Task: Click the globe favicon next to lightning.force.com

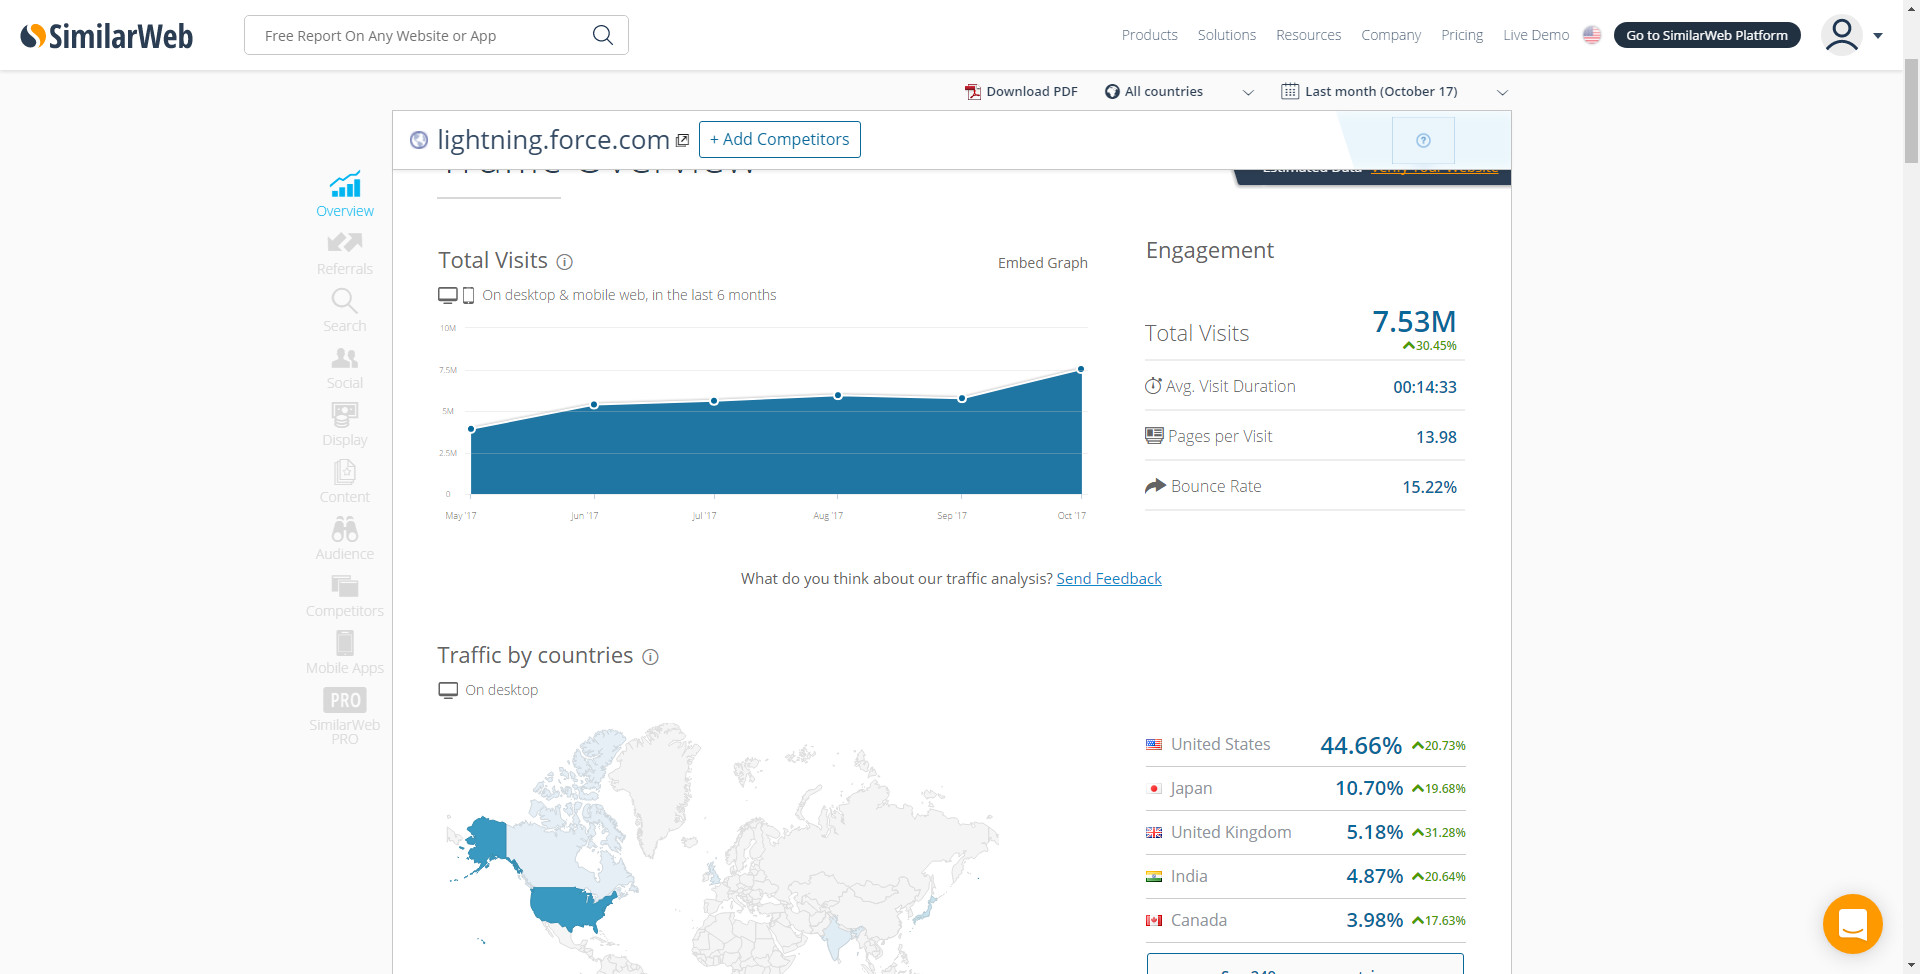Action: (419, 140)
